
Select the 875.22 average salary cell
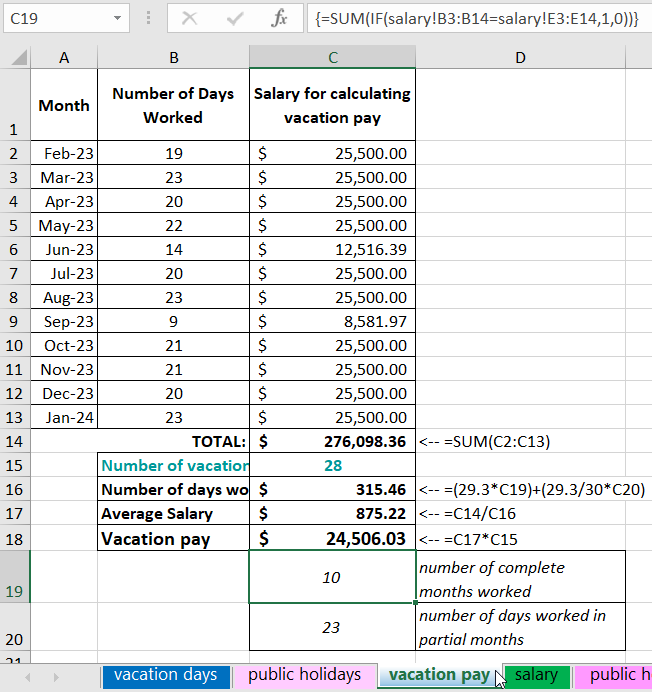pos(332,513)
